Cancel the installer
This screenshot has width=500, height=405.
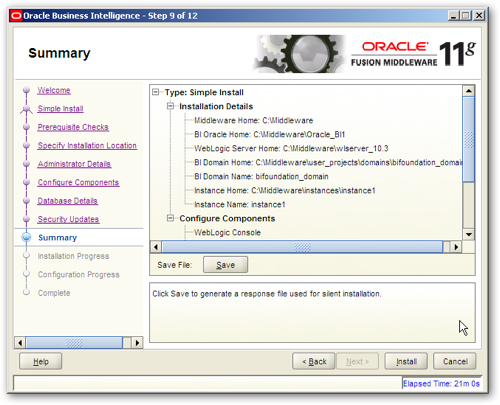point(455,361)
